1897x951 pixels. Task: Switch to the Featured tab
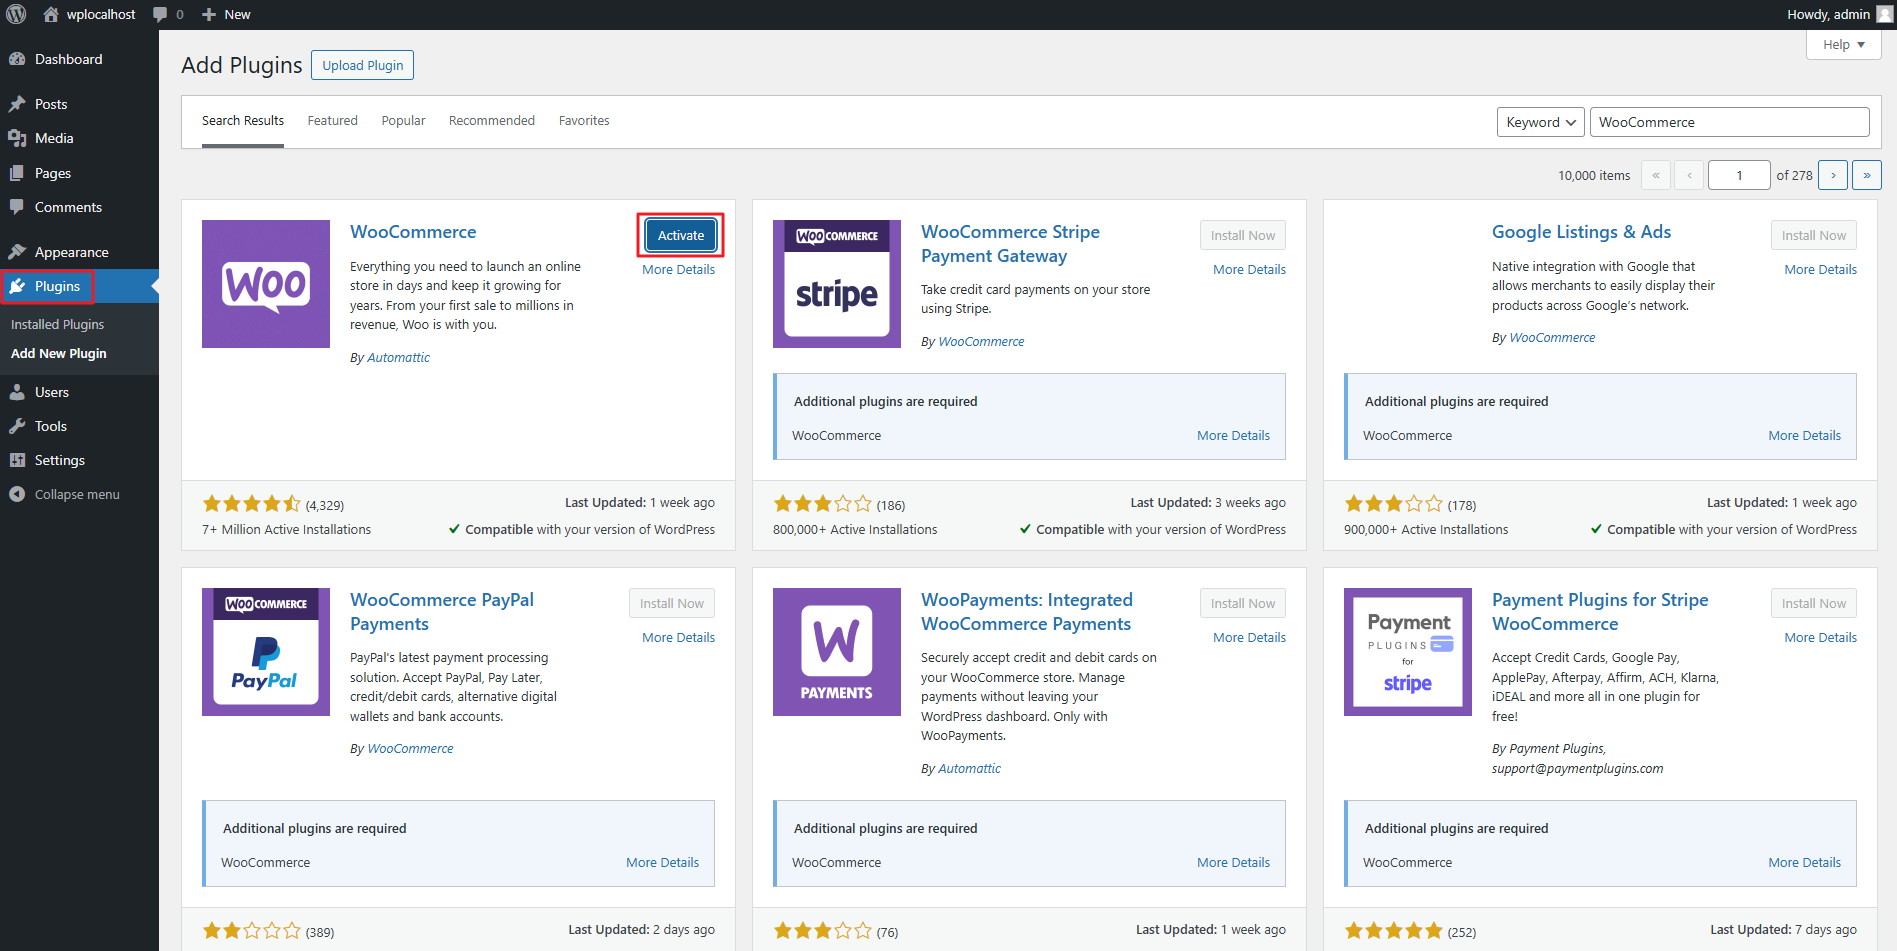pyautogui.click(x=332, y=121)
